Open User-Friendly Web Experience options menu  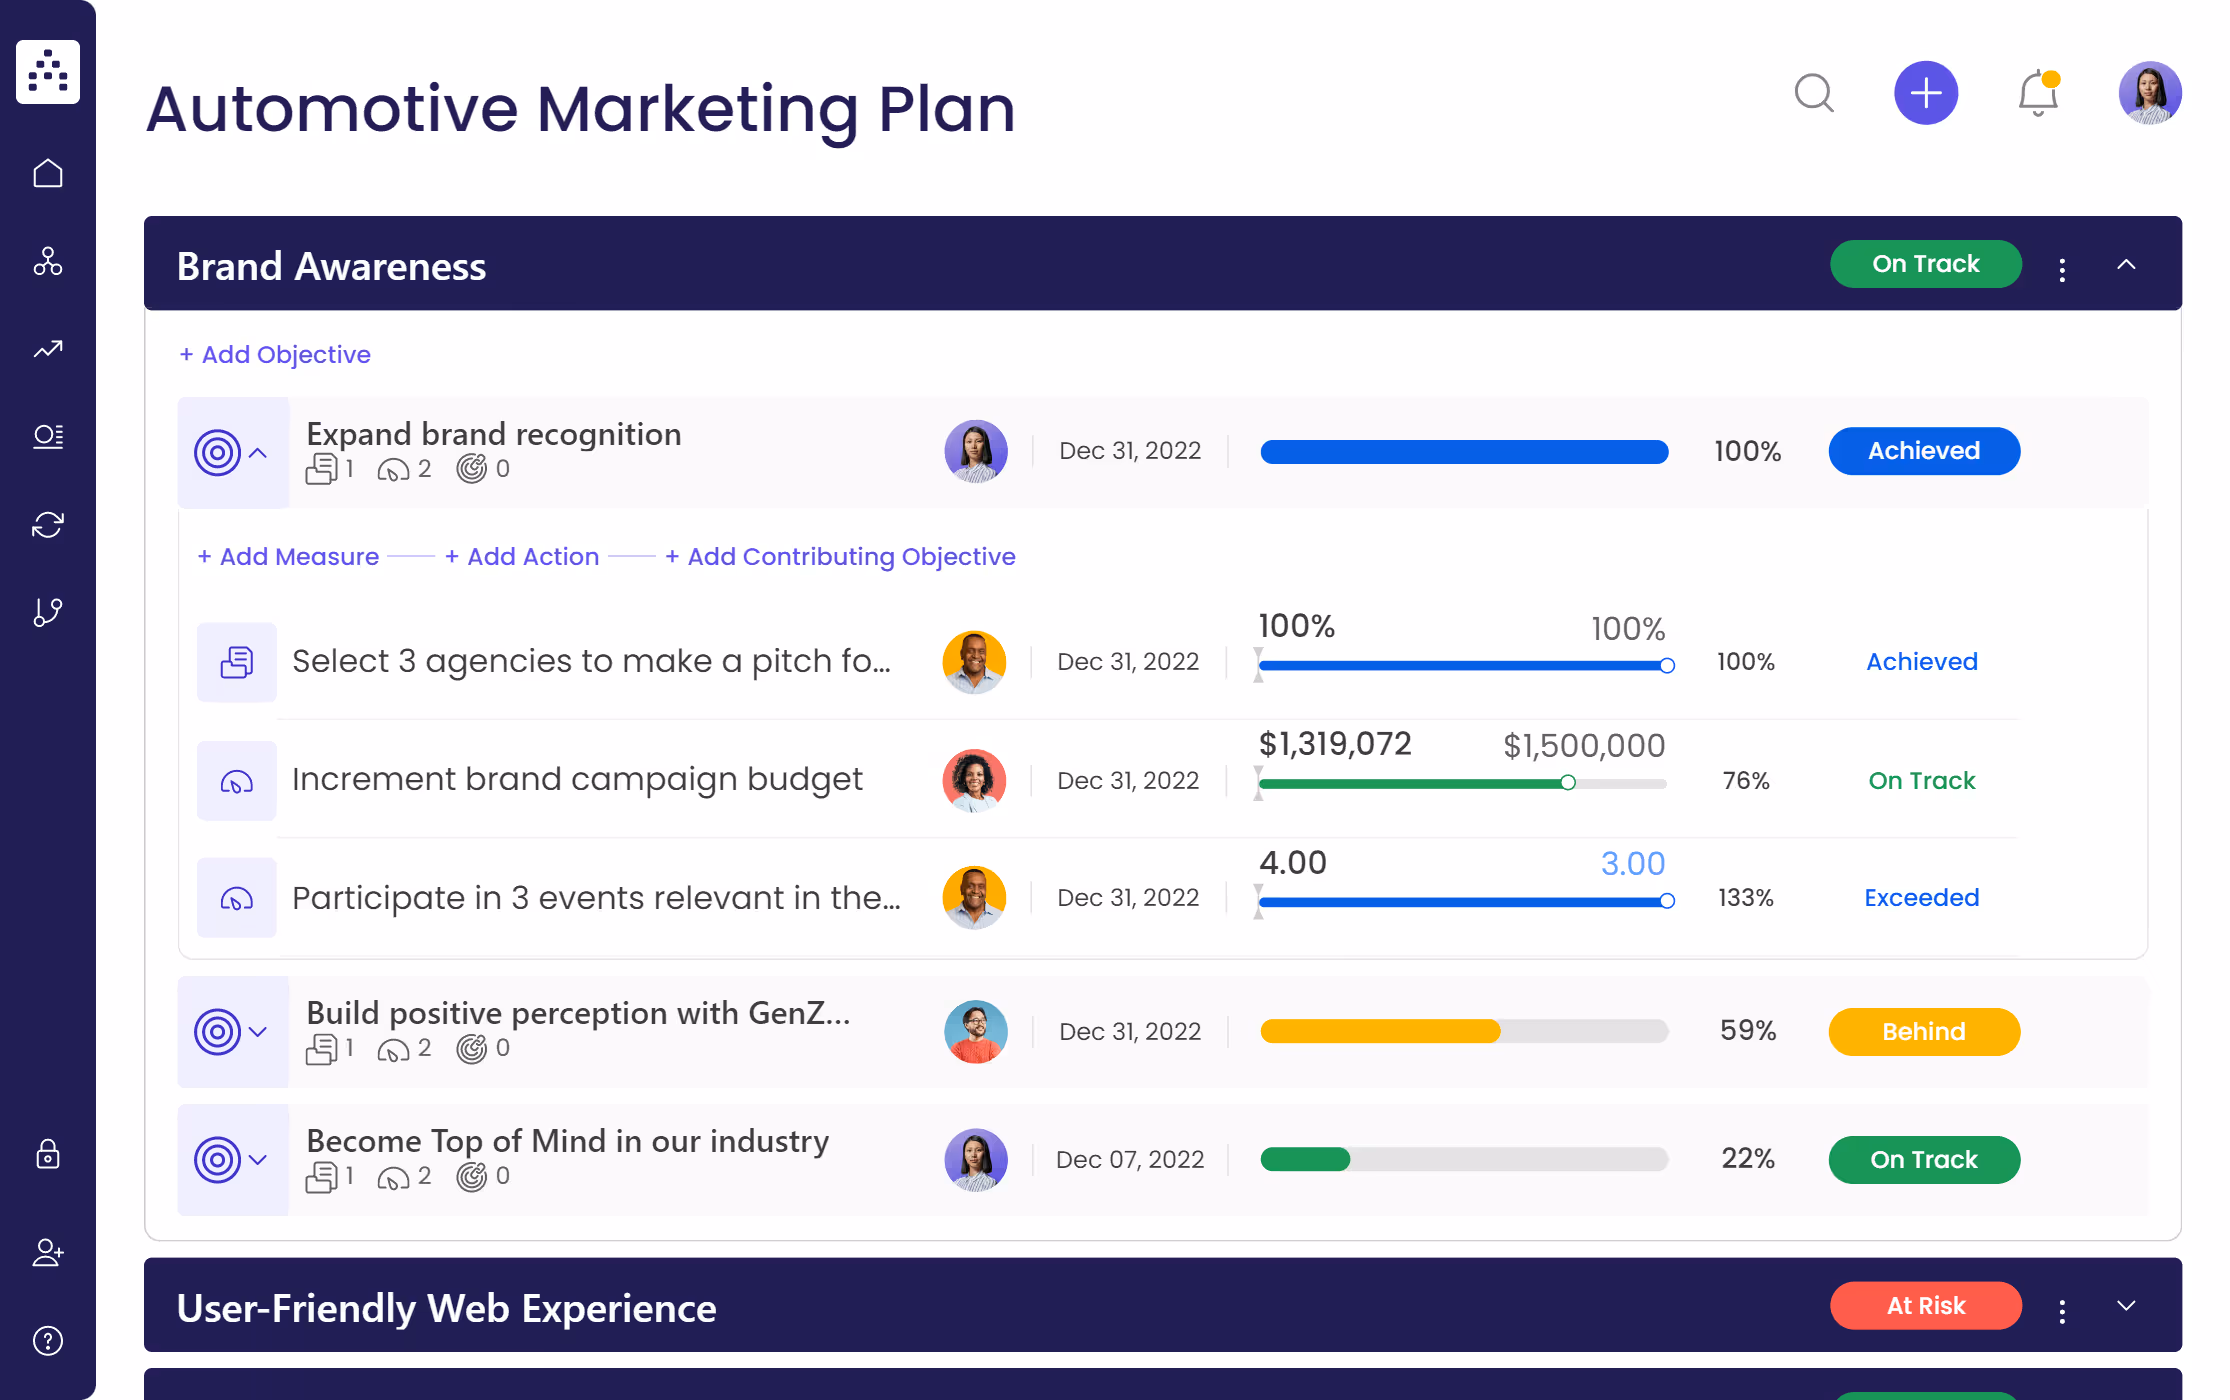[2061, 1306]
